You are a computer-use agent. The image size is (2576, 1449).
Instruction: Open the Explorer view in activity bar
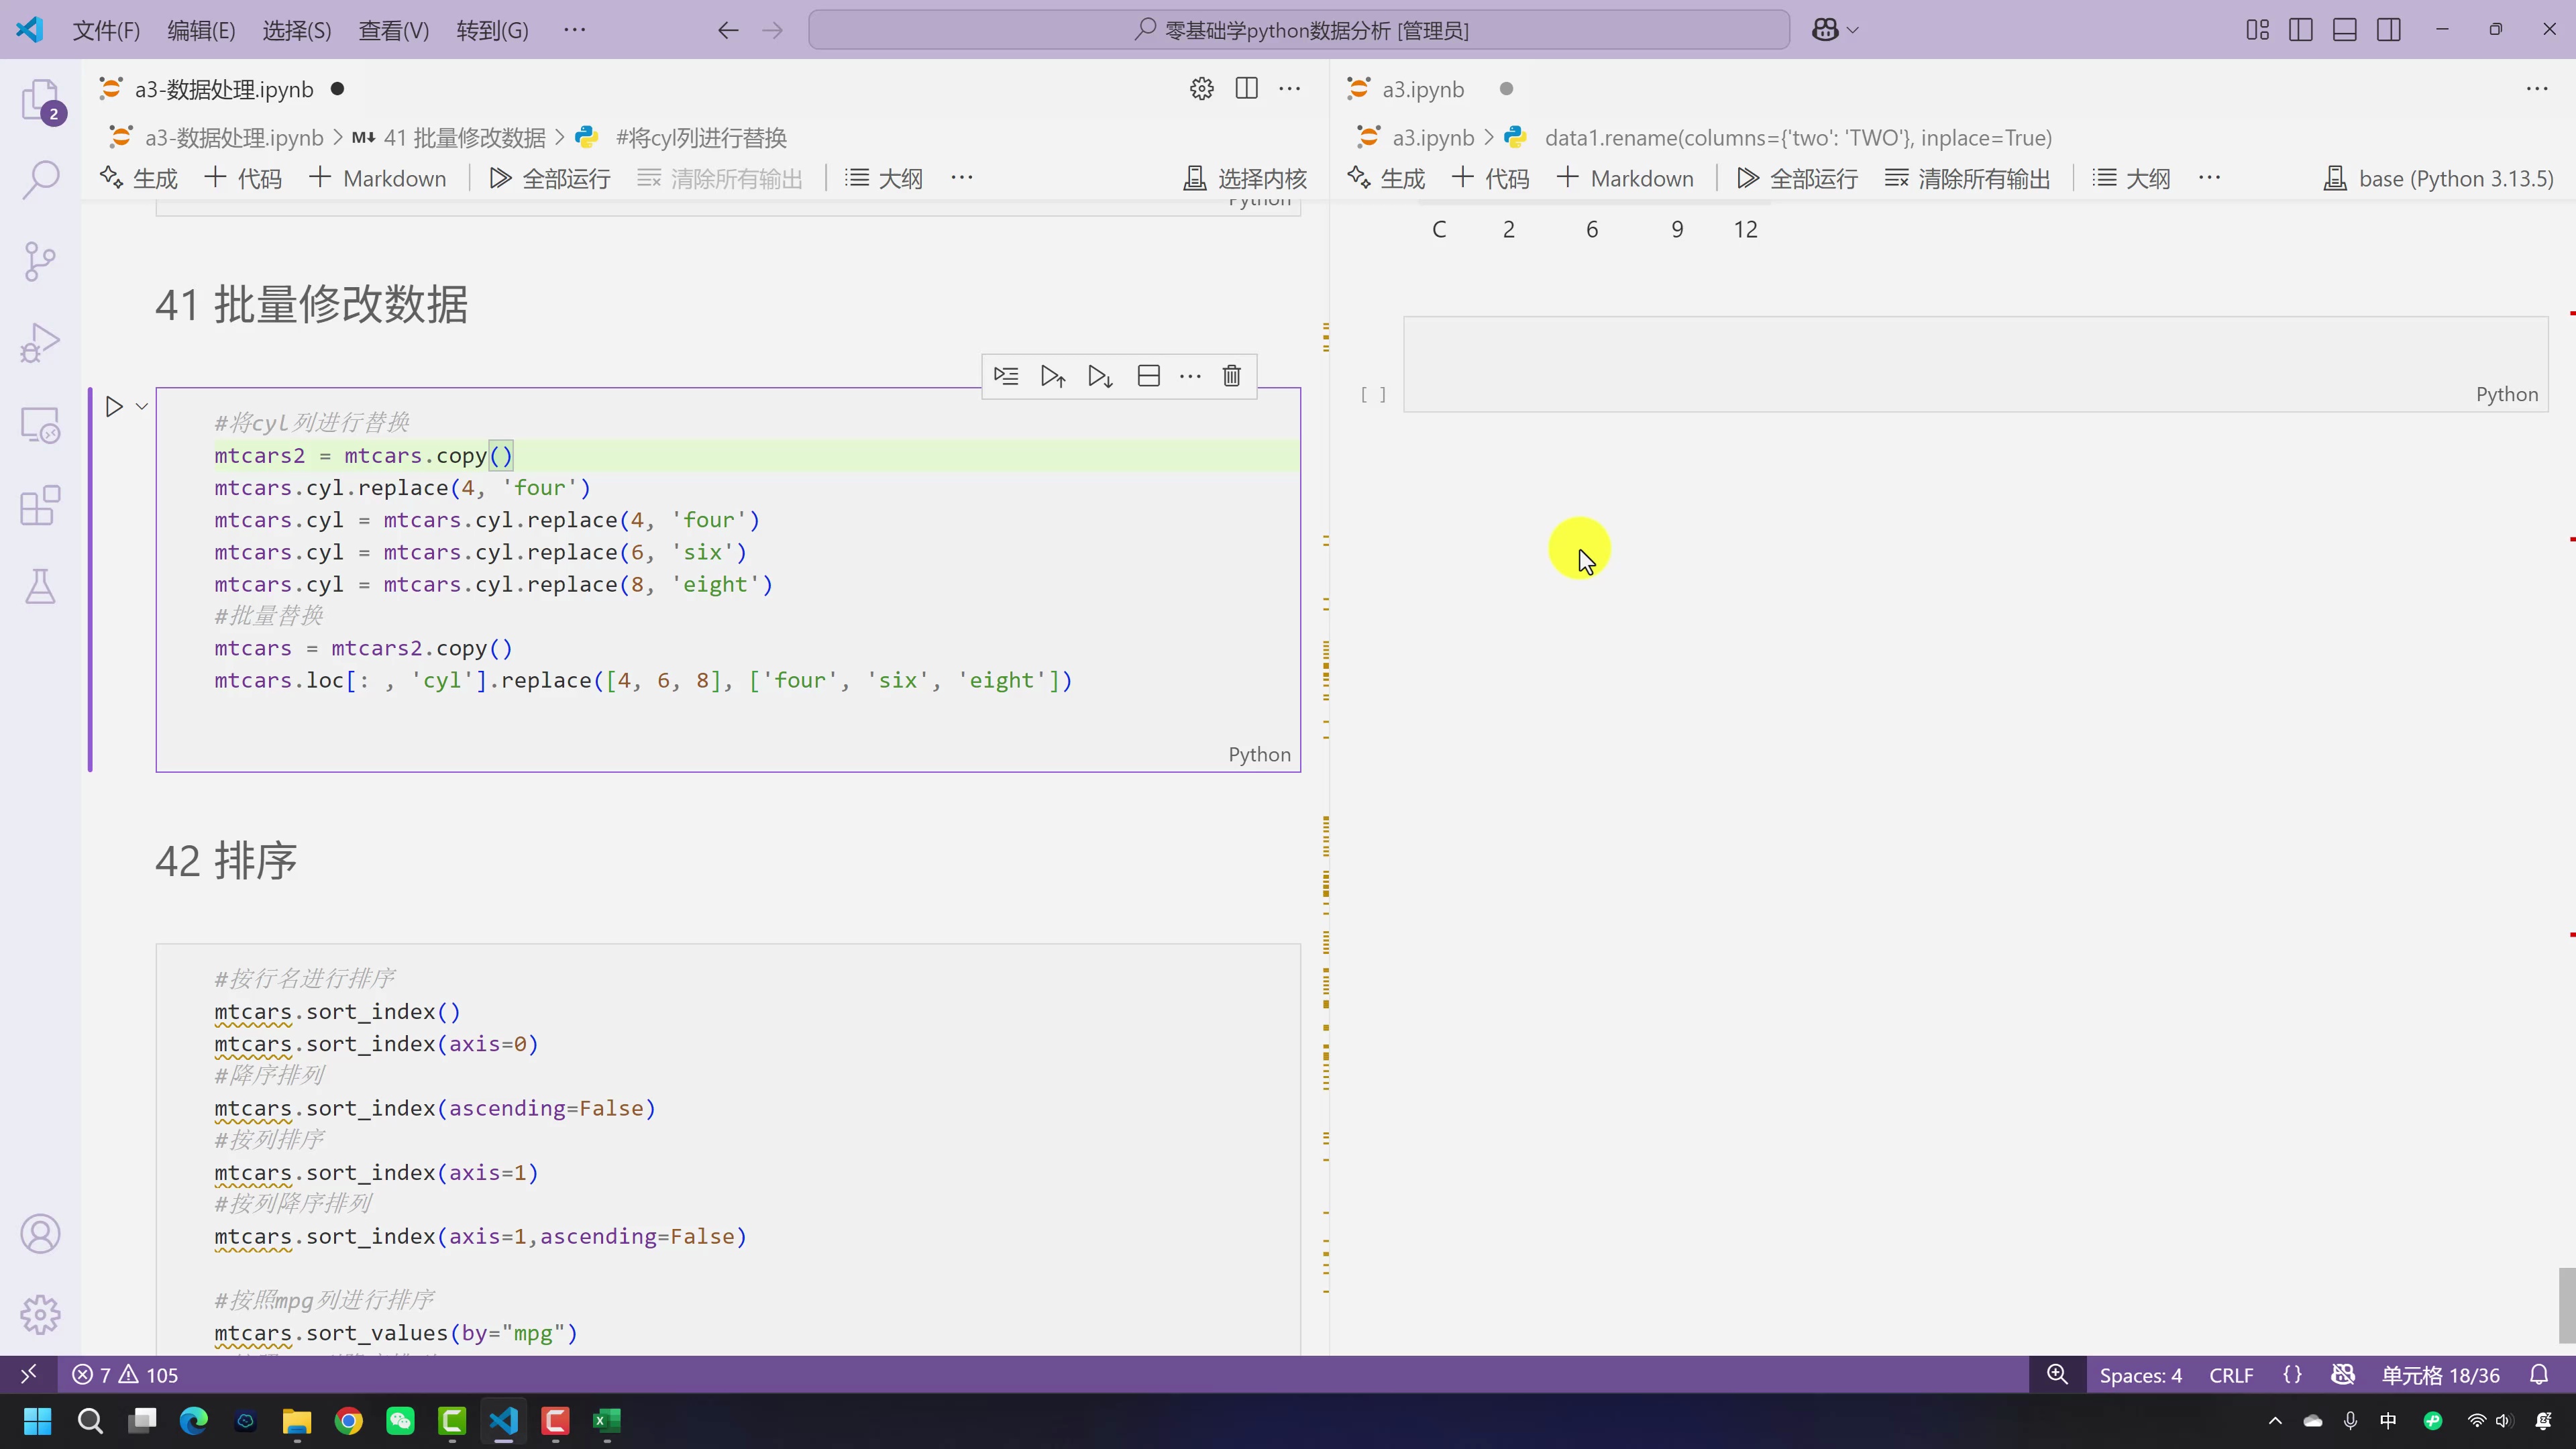click(x=41, y=100)
